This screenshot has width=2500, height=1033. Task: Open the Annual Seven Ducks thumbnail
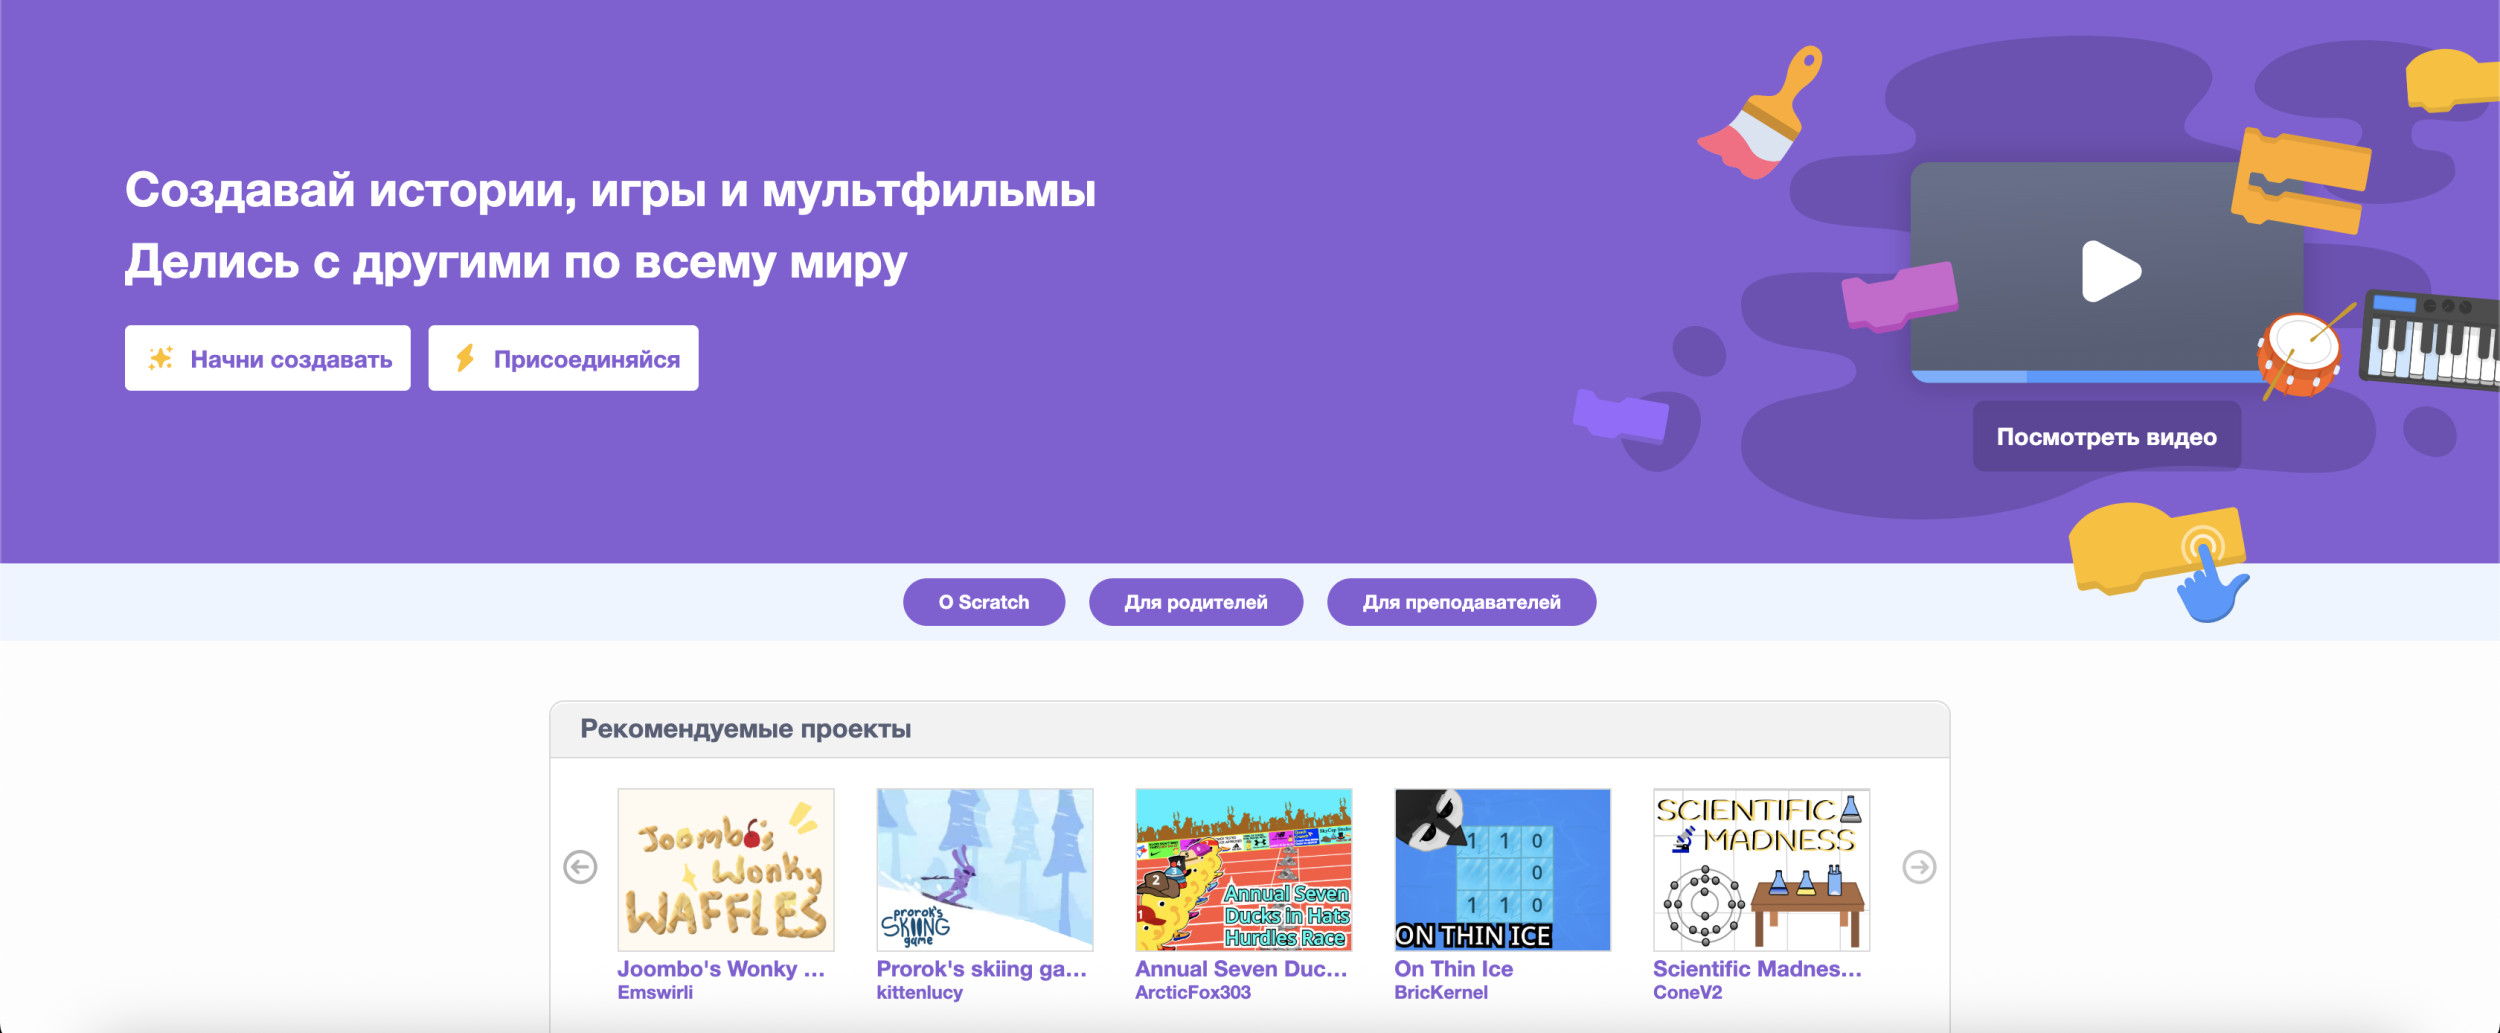[x=1244, y=869]
